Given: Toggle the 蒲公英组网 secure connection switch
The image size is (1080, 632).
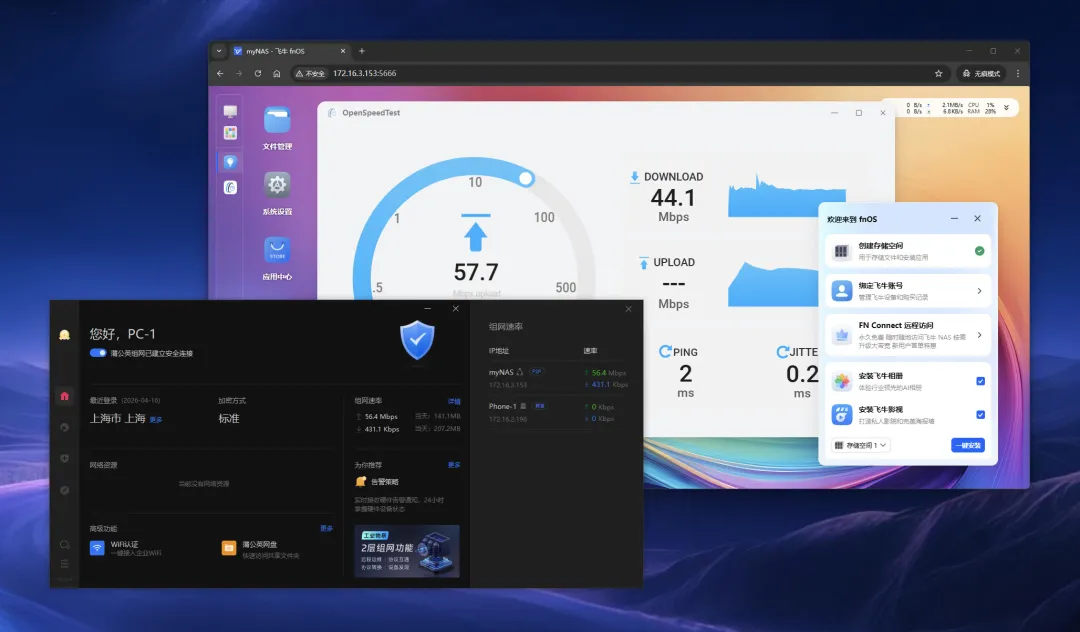Looking at the screenshot, I should pyautogui.click(x=98, y=353).
